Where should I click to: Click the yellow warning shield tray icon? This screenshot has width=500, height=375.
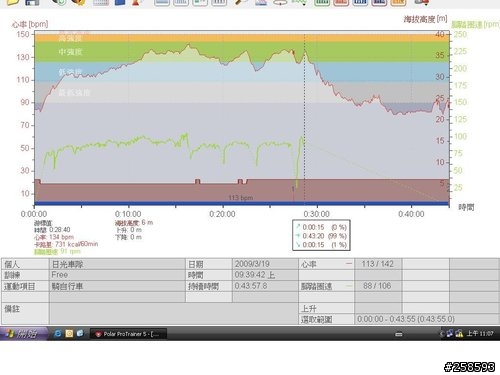click(x=459, y=333)
